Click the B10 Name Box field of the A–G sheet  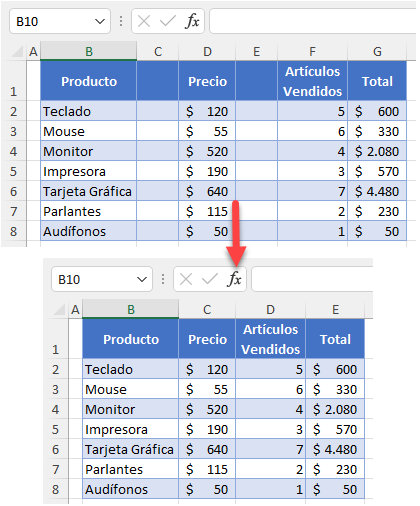coord(60,22)
